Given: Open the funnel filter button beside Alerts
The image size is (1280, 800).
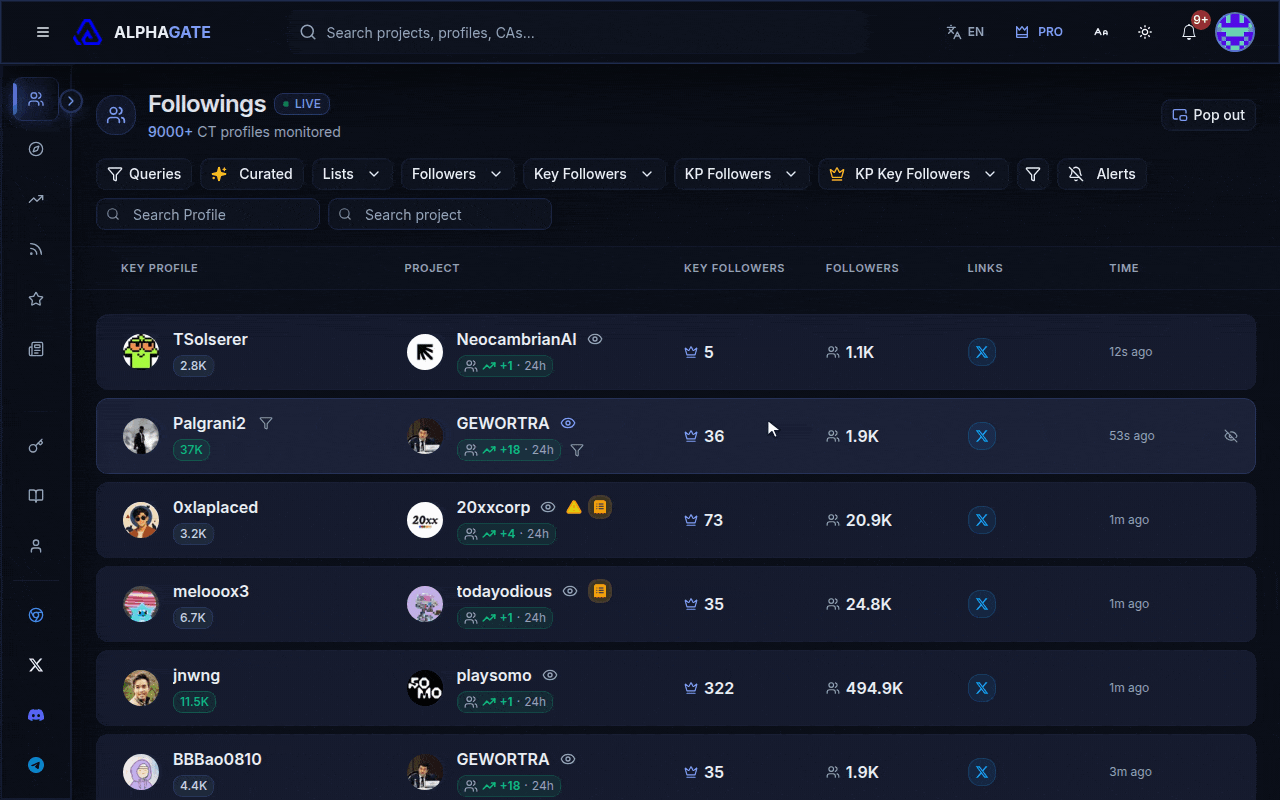Looking at the screenshot, I should pos(1033,174).
